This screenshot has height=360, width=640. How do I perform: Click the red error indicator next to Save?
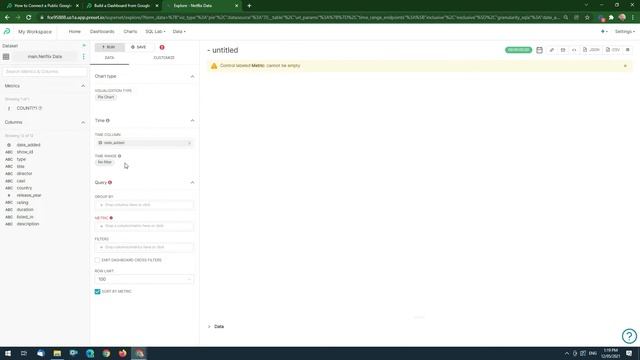[x=162, y=47]
